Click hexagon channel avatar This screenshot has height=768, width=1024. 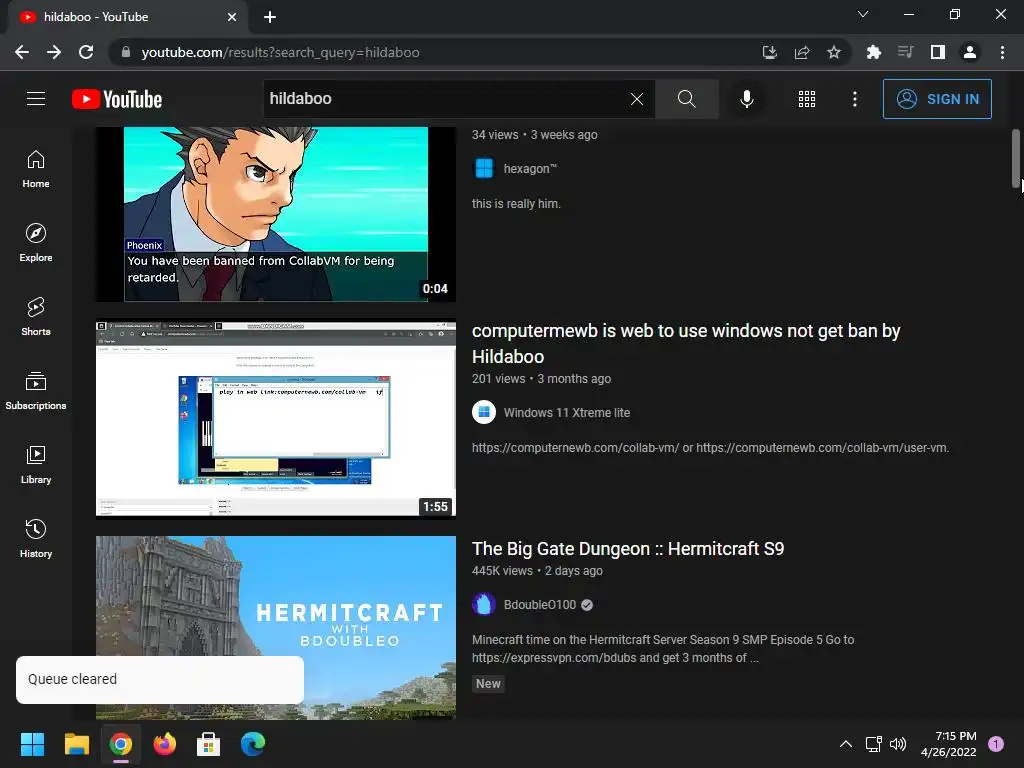click(x=484, y=168)
